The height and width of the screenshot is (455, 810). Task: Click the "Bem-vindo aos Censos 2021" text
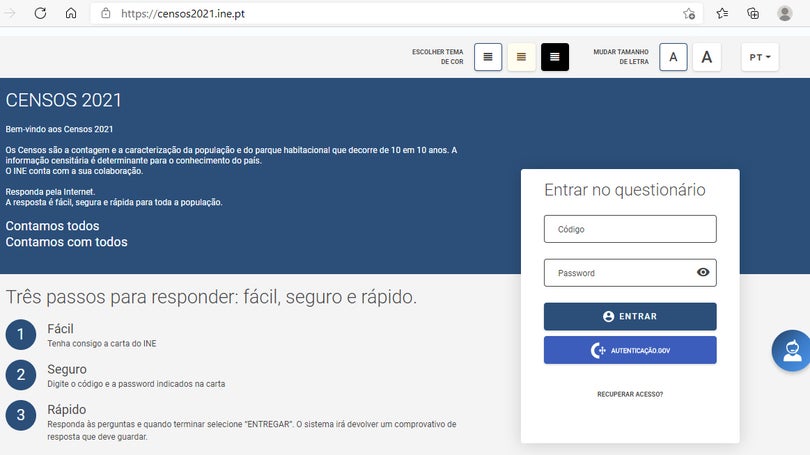(59, 129)
